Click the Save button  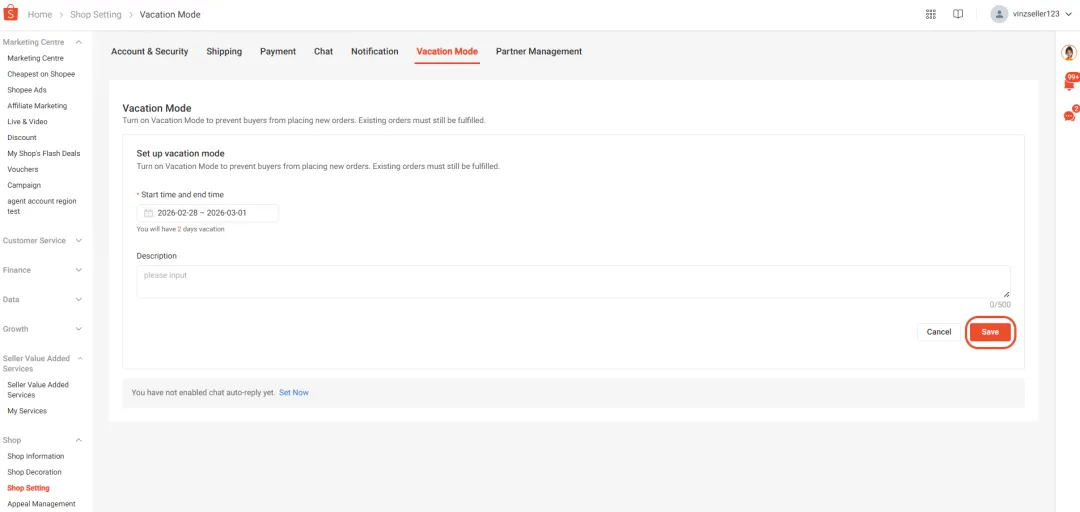990,332
